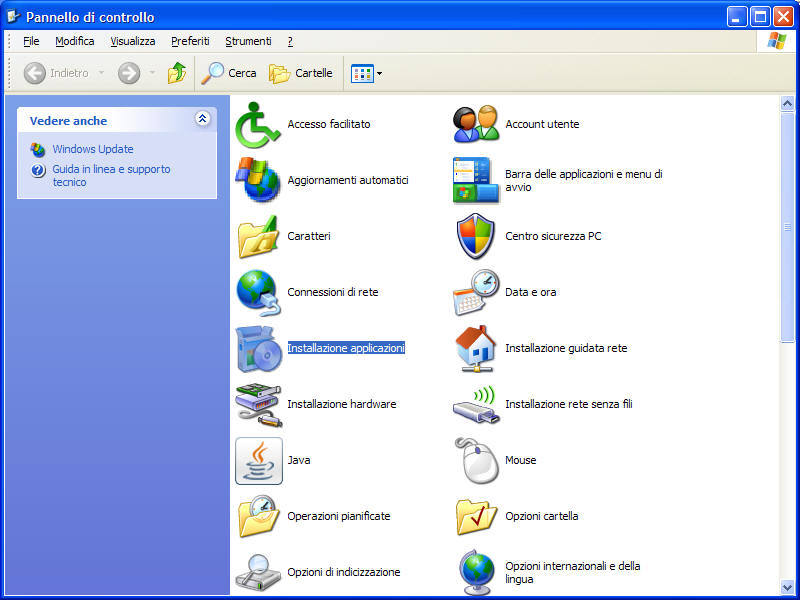Click the Windows Update link
The height and width of the screenshot is (600, 800).
93,149
